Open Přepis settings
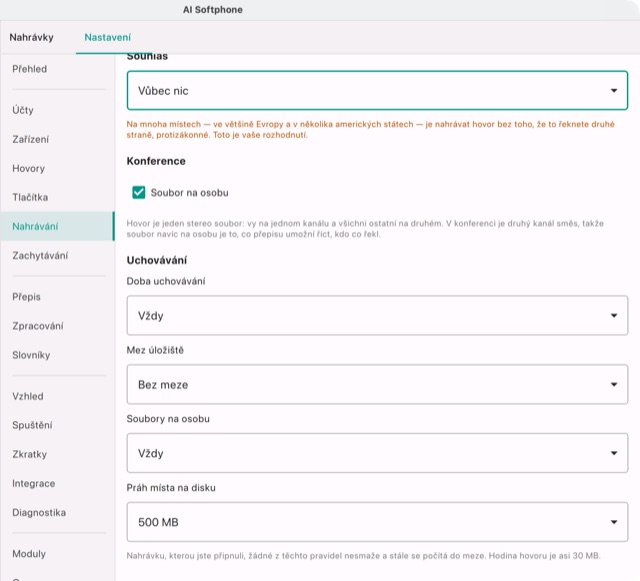 pos(27,297)
